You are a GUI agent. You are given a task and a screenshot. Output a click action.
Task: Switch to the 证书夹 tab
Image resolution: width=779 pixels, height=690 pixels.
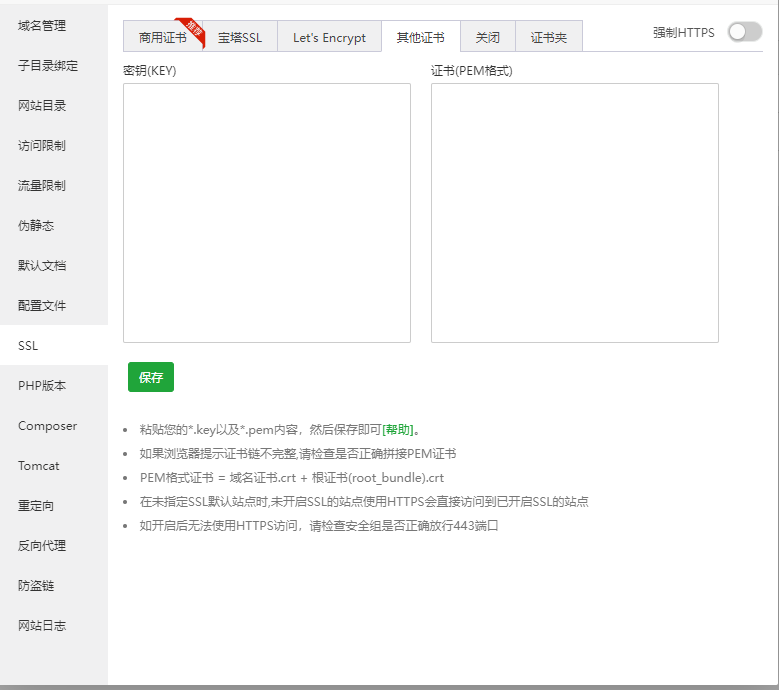pyautogui.click(x=549, y=37)
